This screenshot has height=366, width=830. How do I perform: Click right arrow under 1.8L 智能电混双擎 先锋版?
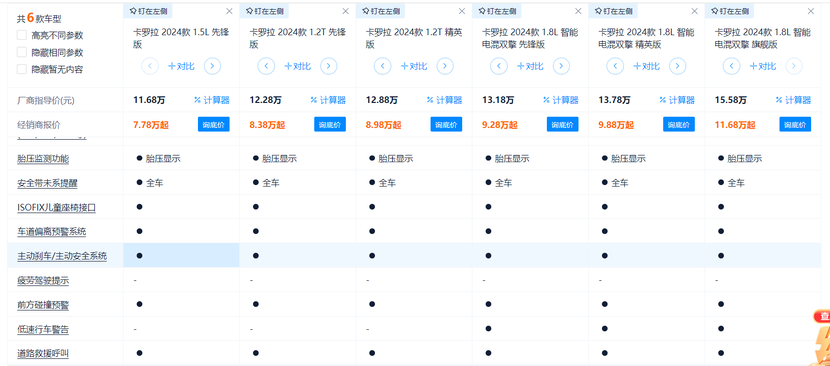click(561, 66)
